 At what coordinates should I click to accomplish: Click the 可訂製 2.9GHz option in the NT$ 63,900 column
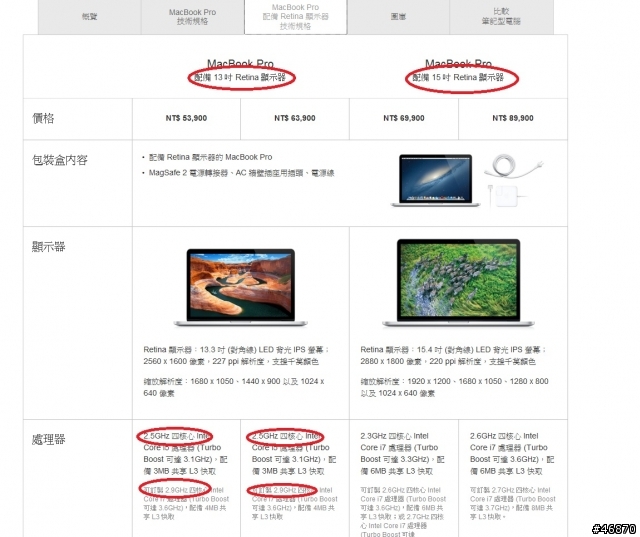tap(294, 503)
